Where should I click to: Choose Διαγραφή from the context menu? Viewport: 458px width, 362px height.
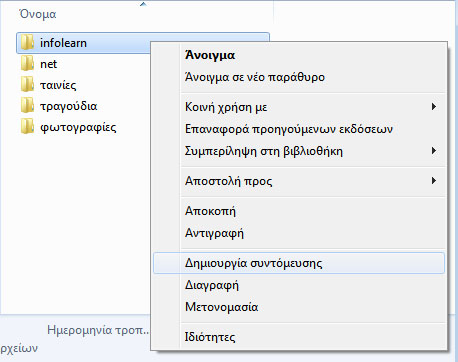point(299,285)
